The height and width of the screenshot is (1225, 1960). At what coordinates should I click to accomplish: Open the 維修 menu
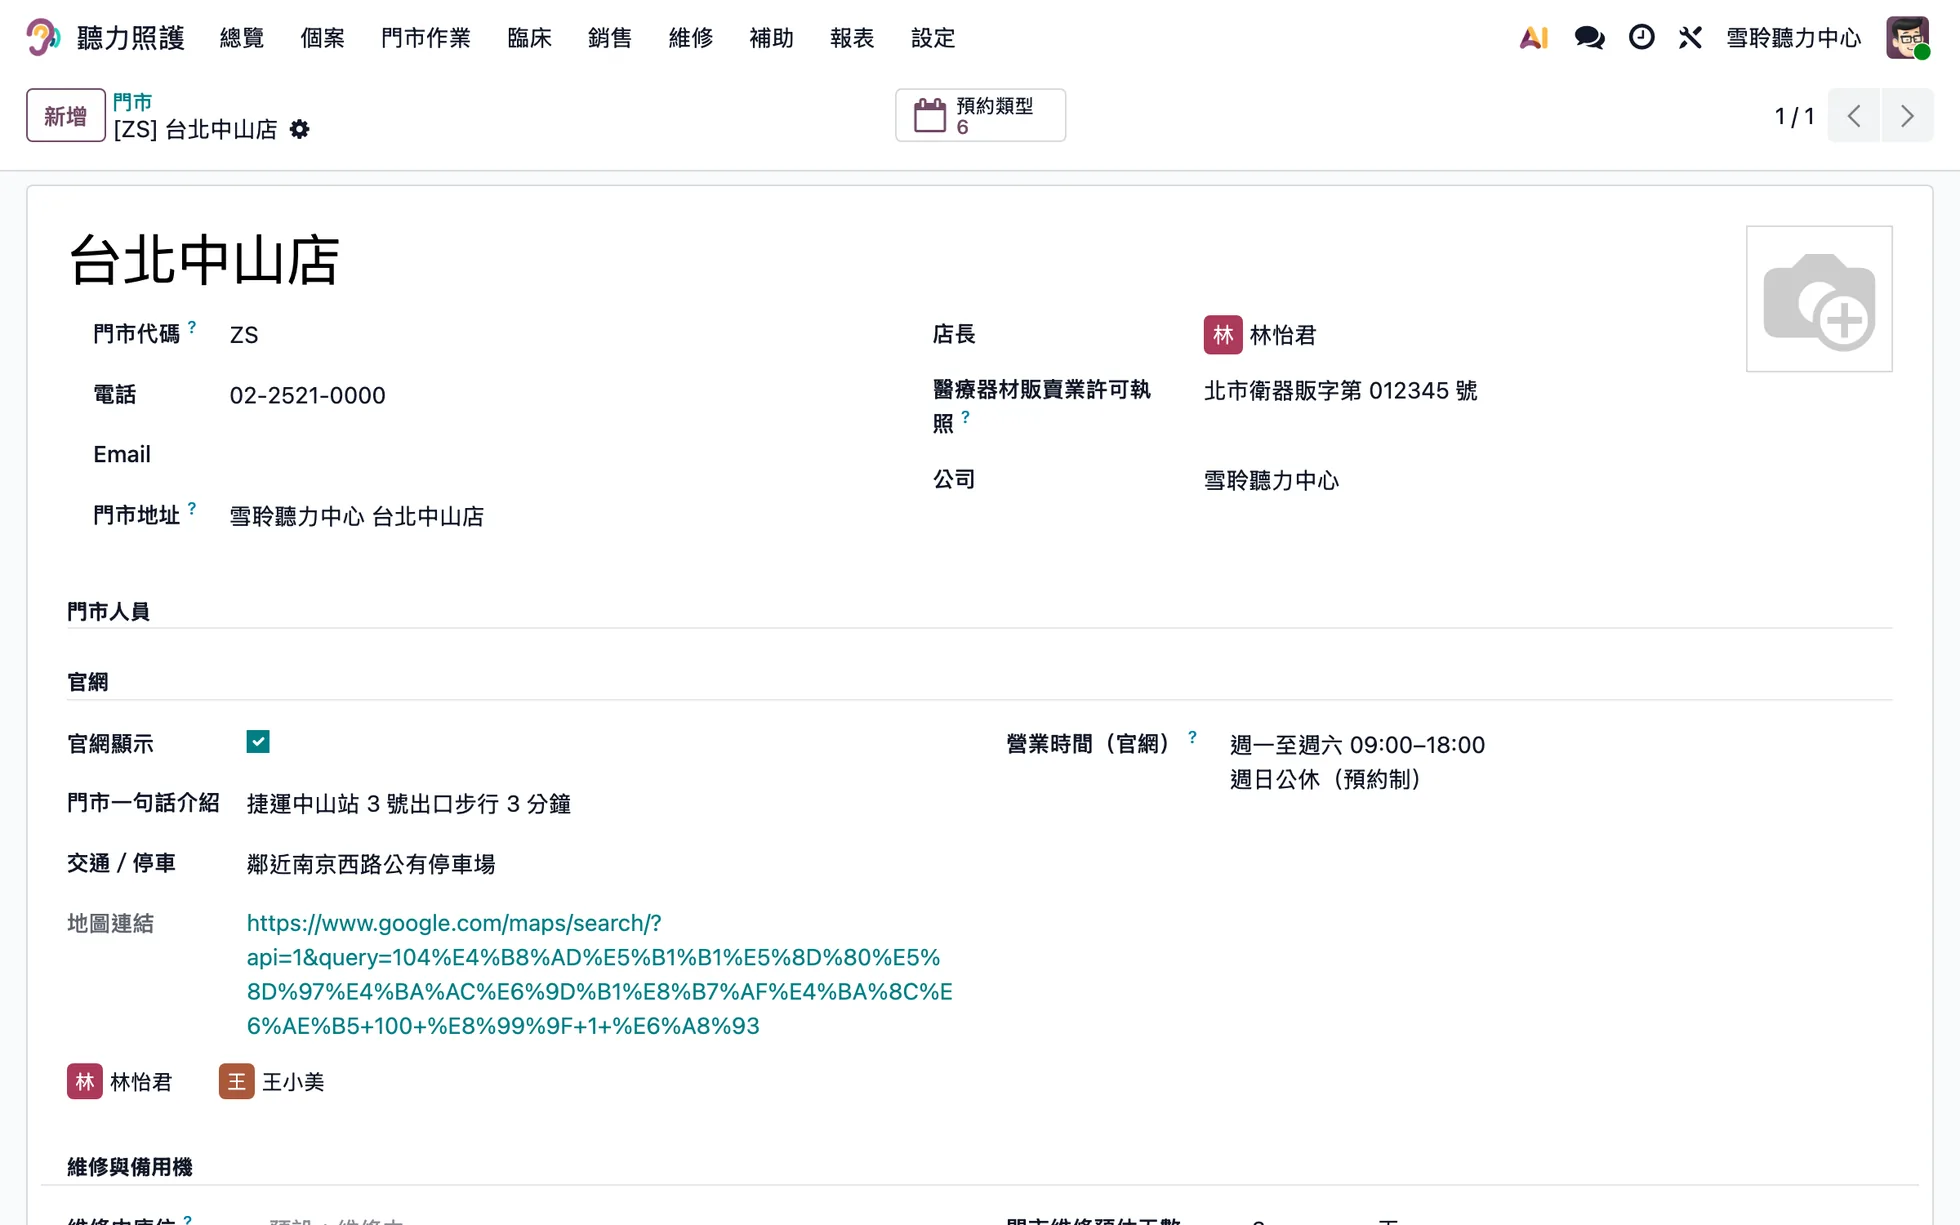click(x=691, y=38)
